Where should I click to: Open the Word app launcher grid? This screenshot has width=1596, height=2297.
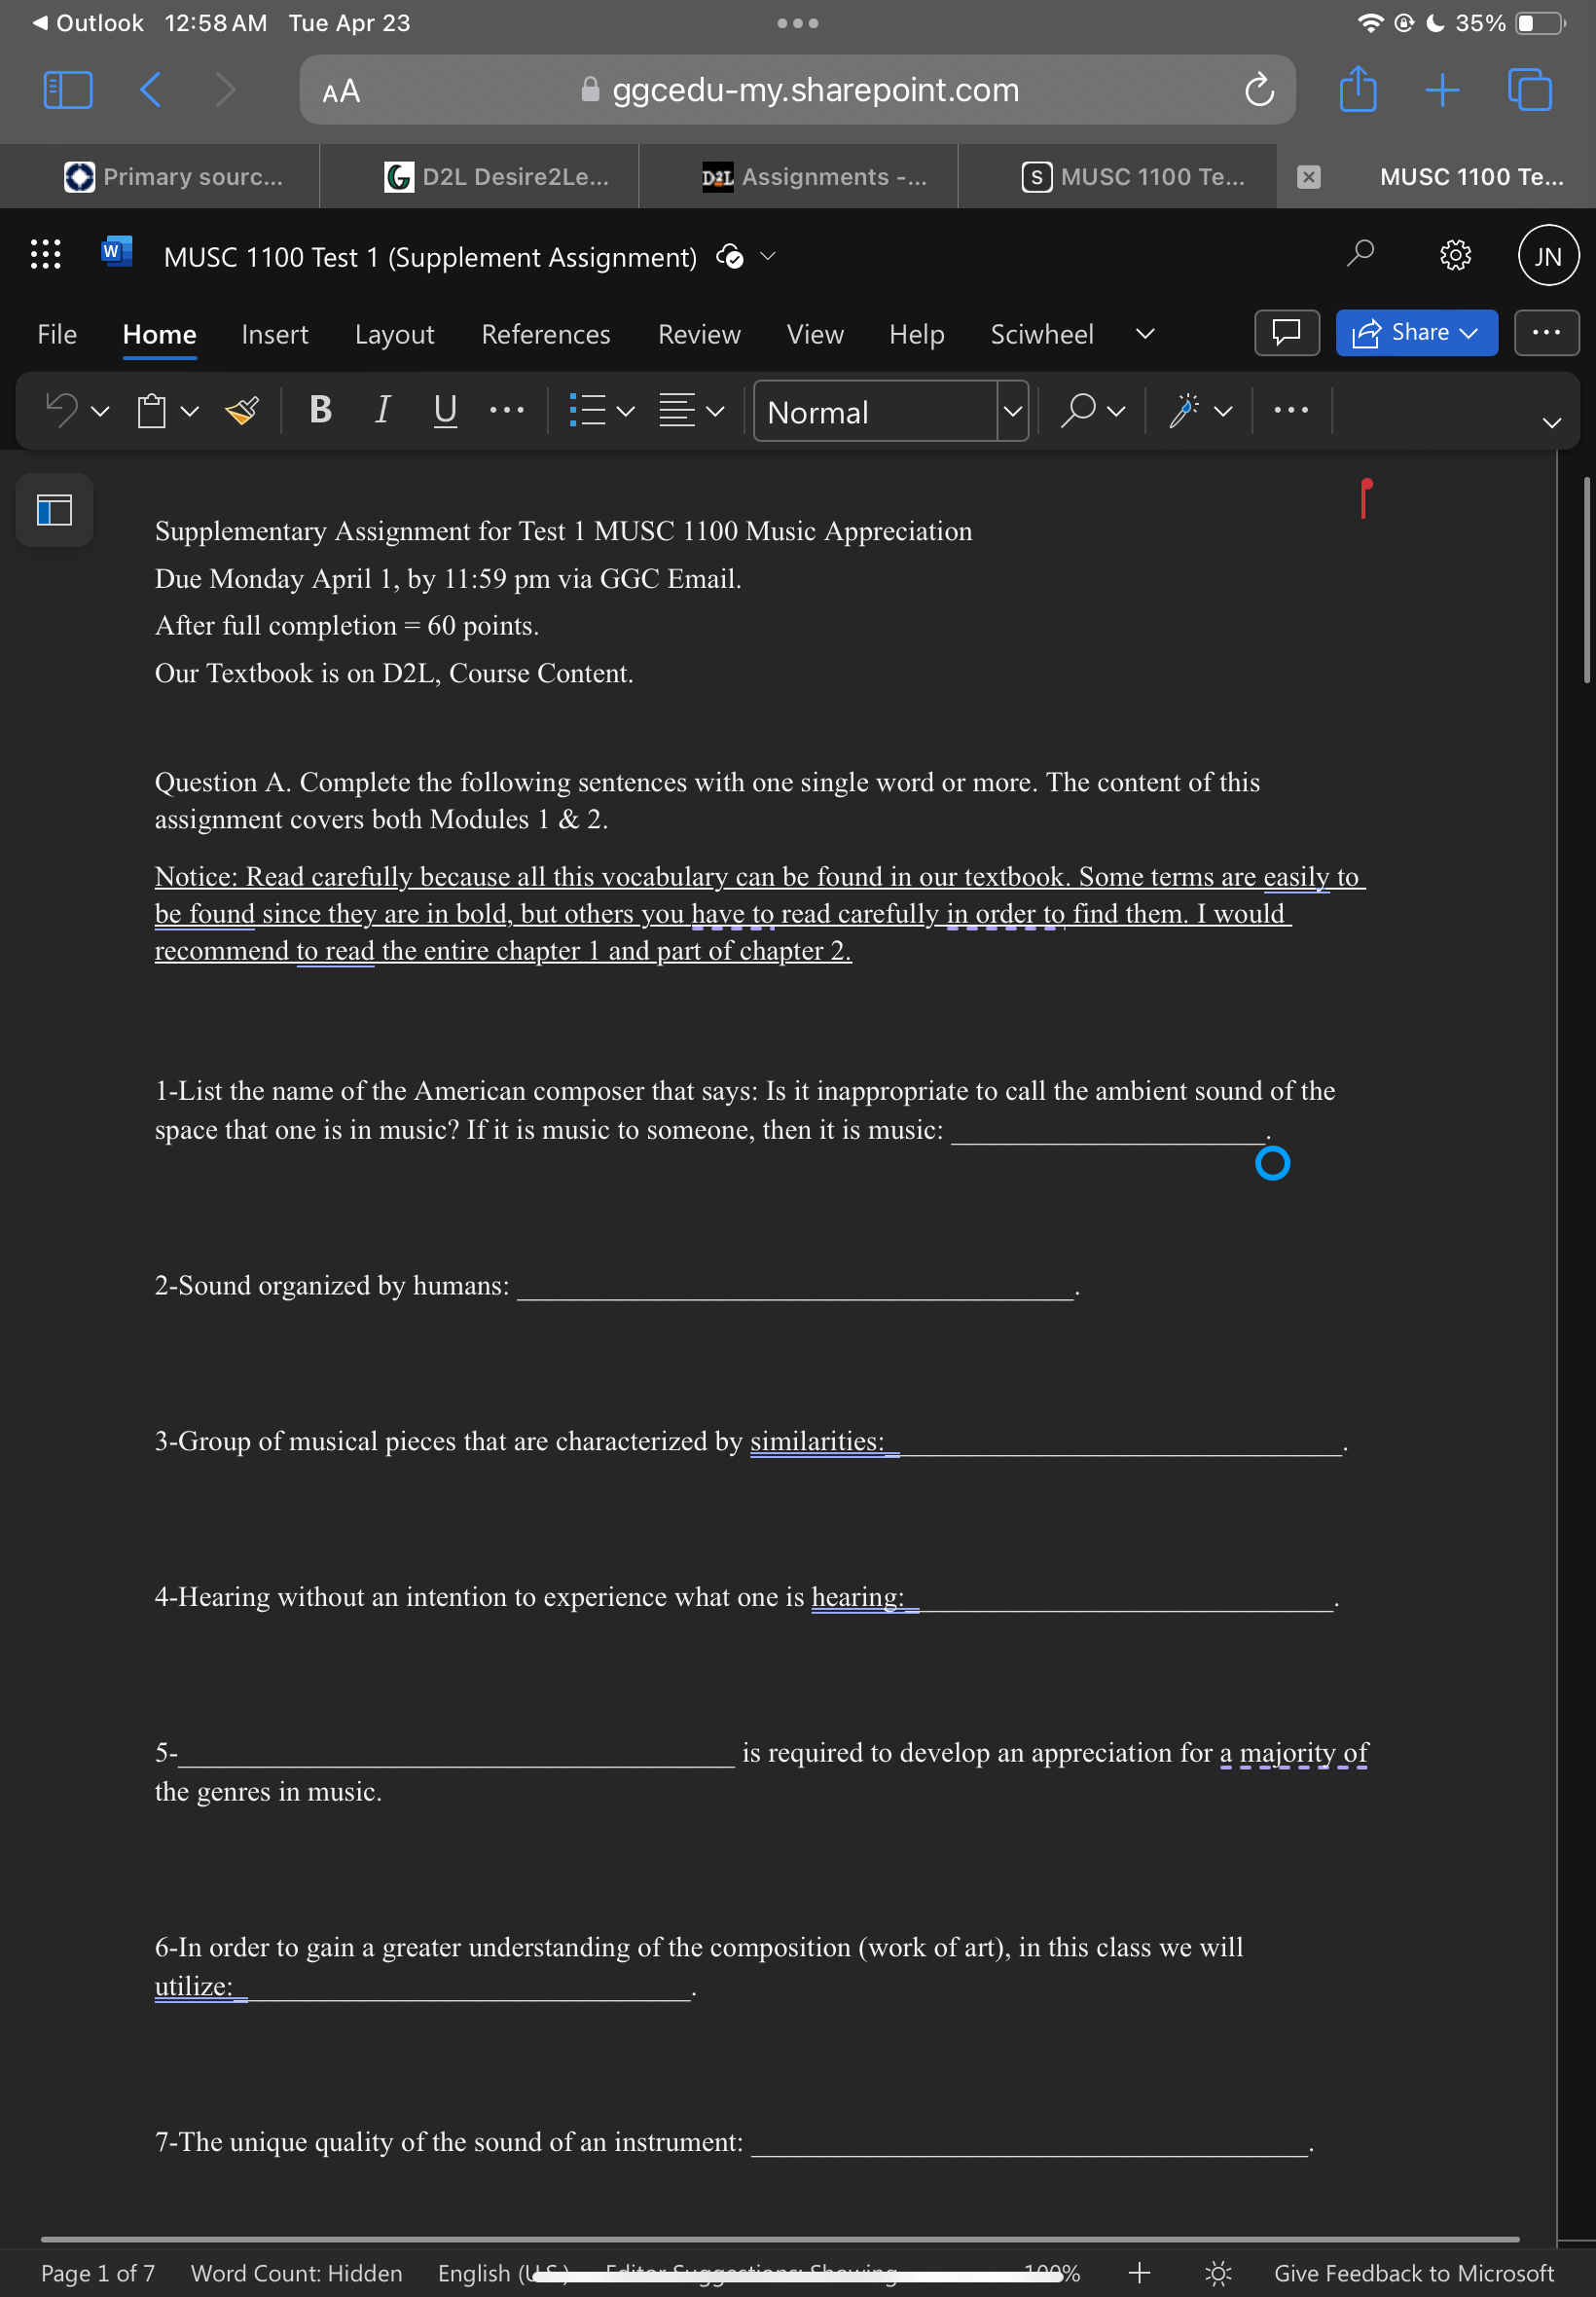[x=46, y=255]
